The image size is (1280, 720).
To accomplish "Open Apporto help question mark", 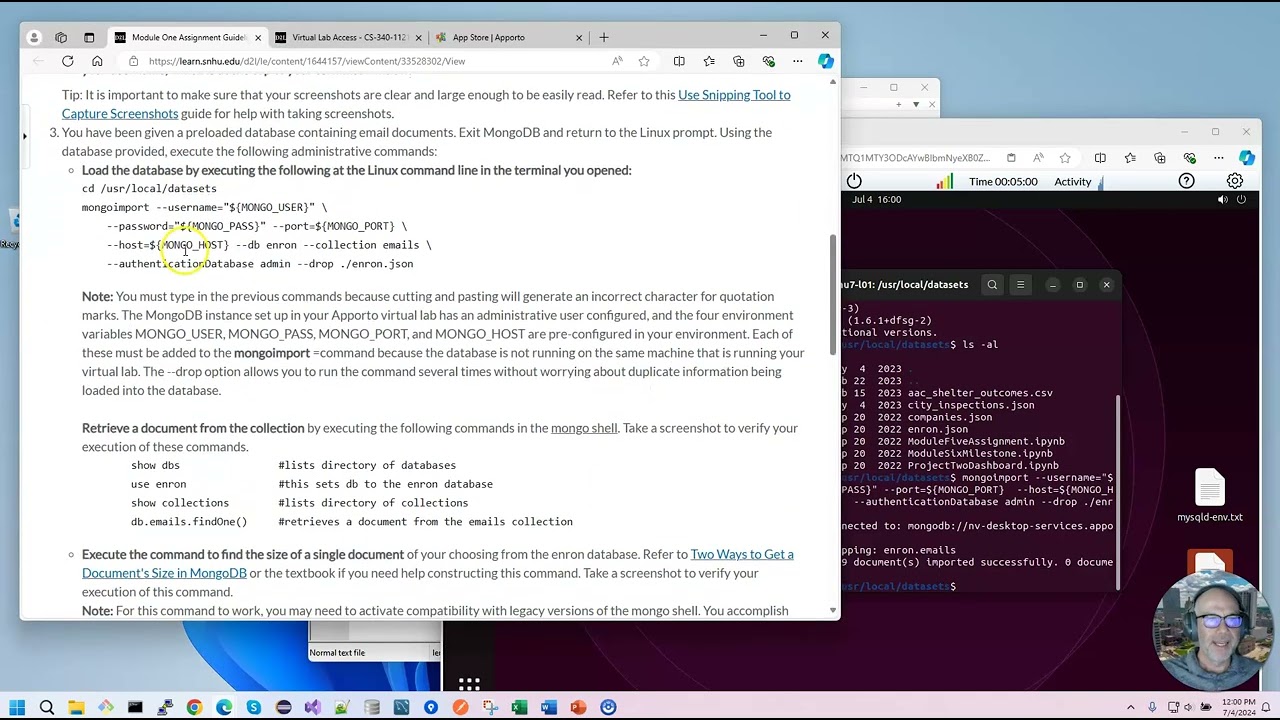I will coord(1186,181).
